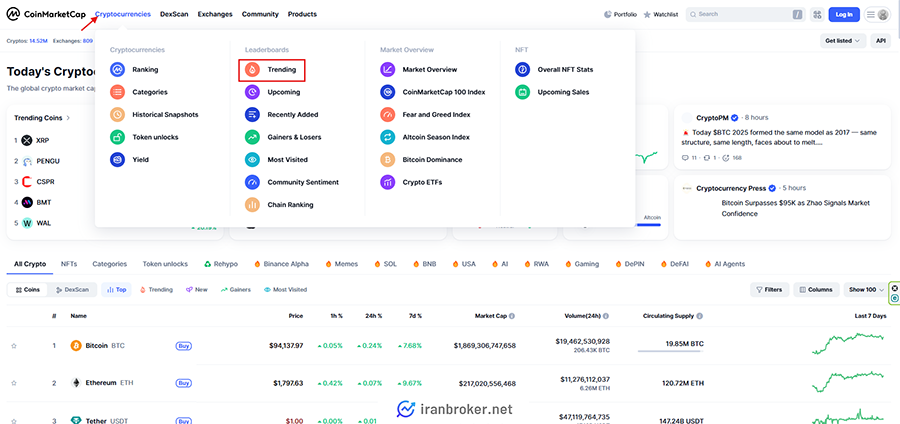Click the apps grid icon beside Log In
Image resolution: width=900 pixels, height=424 pixels.
point(817,14)
